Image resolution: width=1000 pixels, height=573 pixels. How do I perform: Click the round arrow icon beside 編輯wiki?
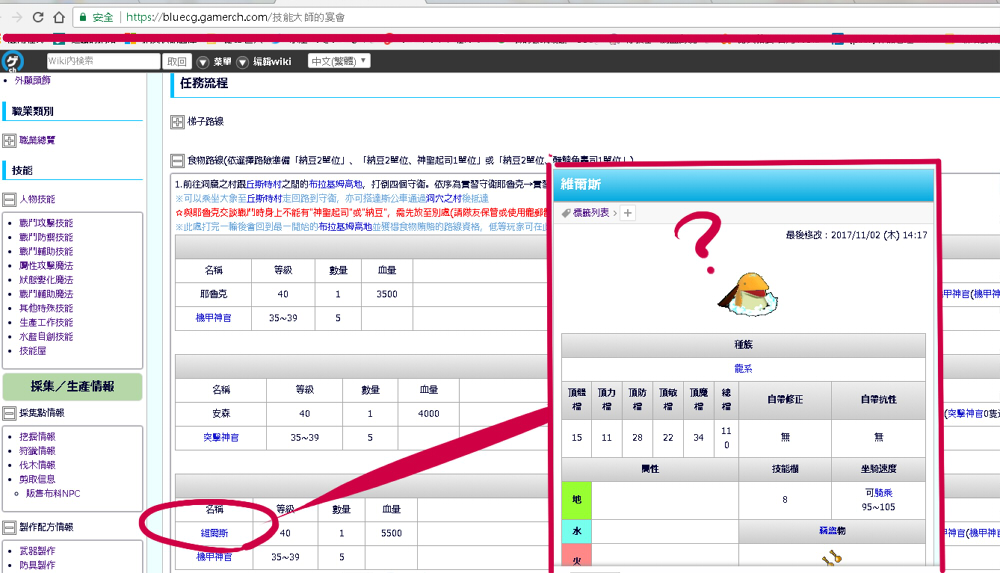pos(242,62)
